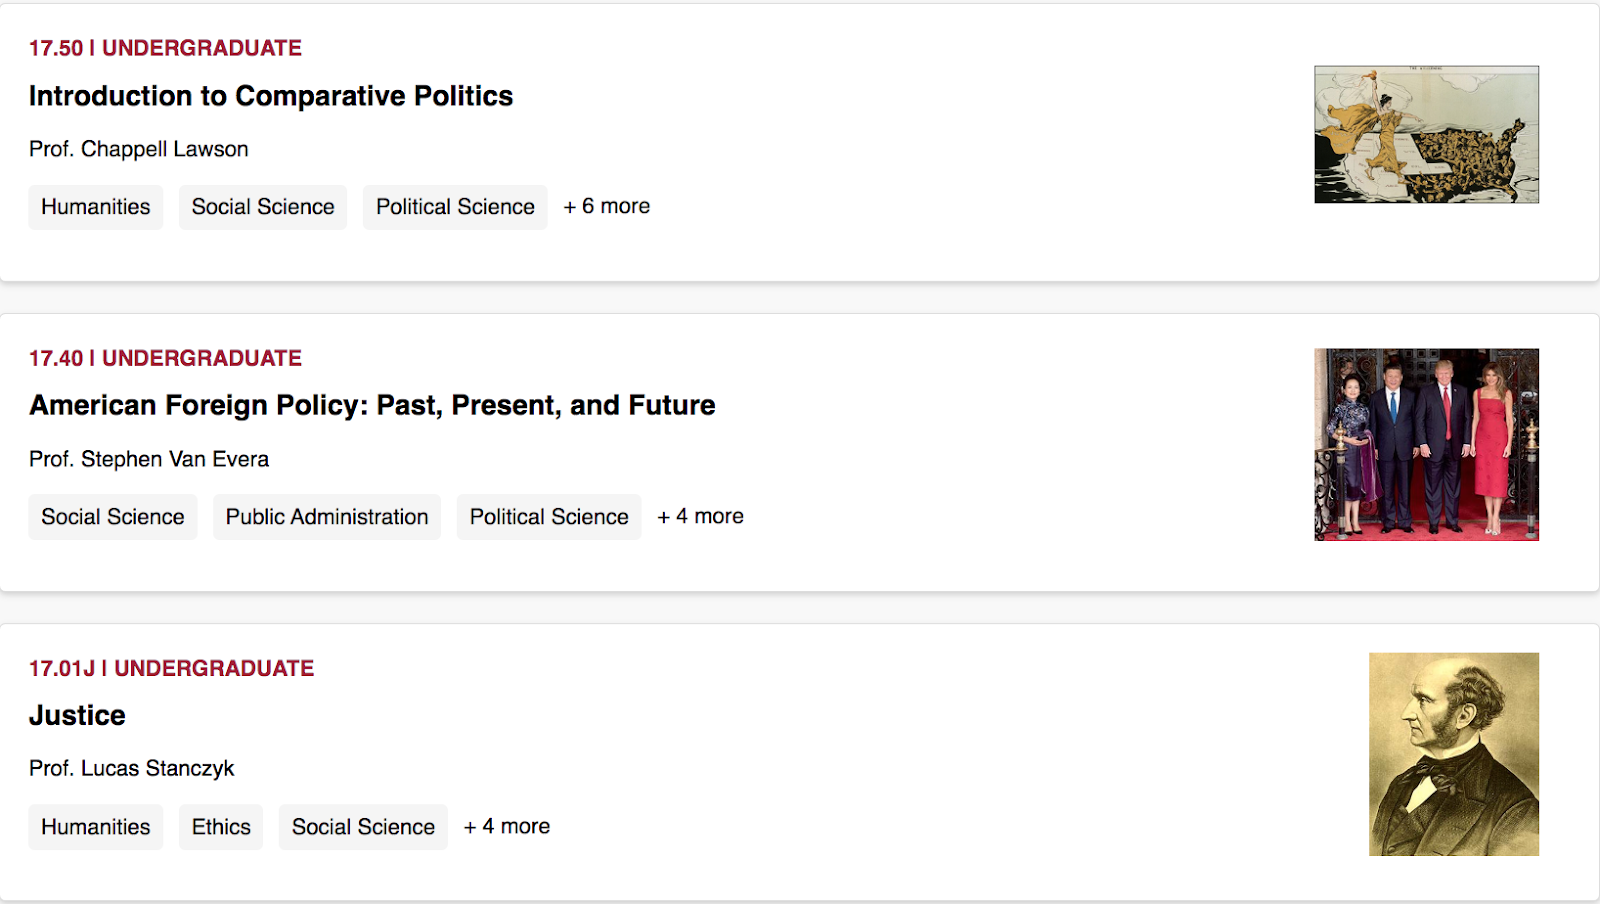
Task: Open the Introduction to Comparative Politics course
Action: [271, 96]
